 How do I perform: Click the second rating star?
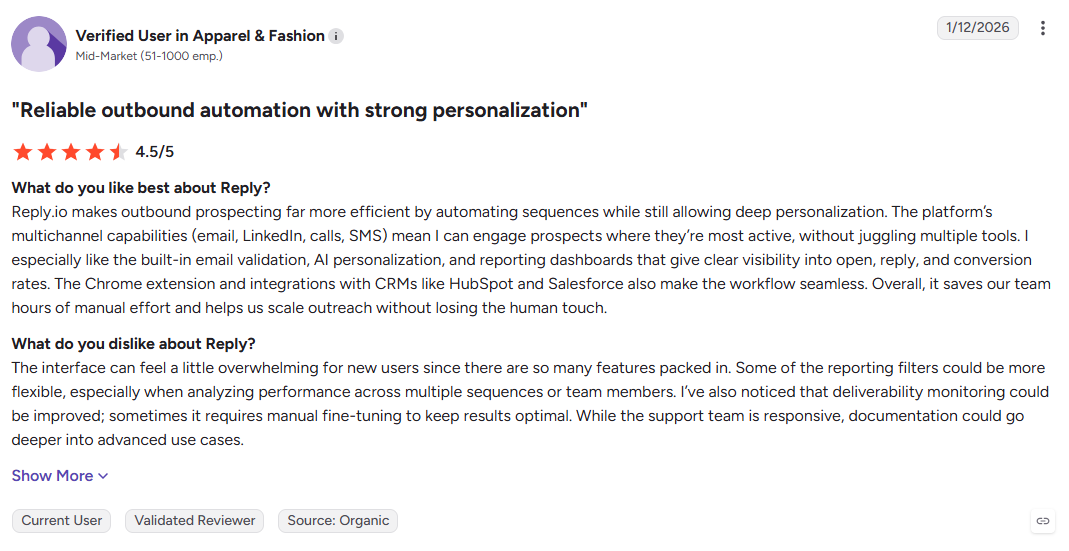coord(47,151)
